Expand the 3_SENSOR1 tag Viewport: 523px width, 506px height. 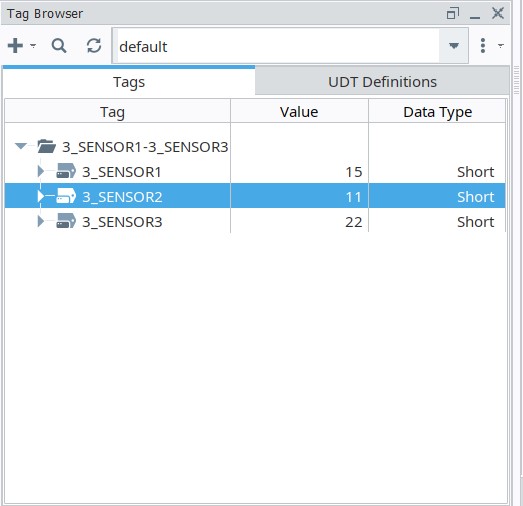pos(41,171)
